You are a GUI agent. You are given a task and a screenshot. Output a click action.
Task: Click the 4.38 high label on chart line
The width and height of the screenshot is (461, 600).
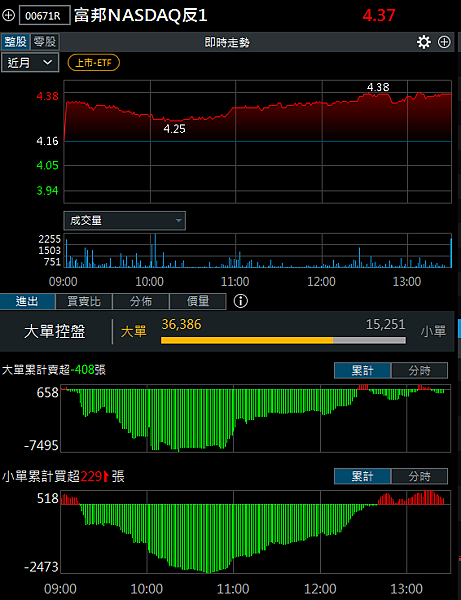coord(378,87)
